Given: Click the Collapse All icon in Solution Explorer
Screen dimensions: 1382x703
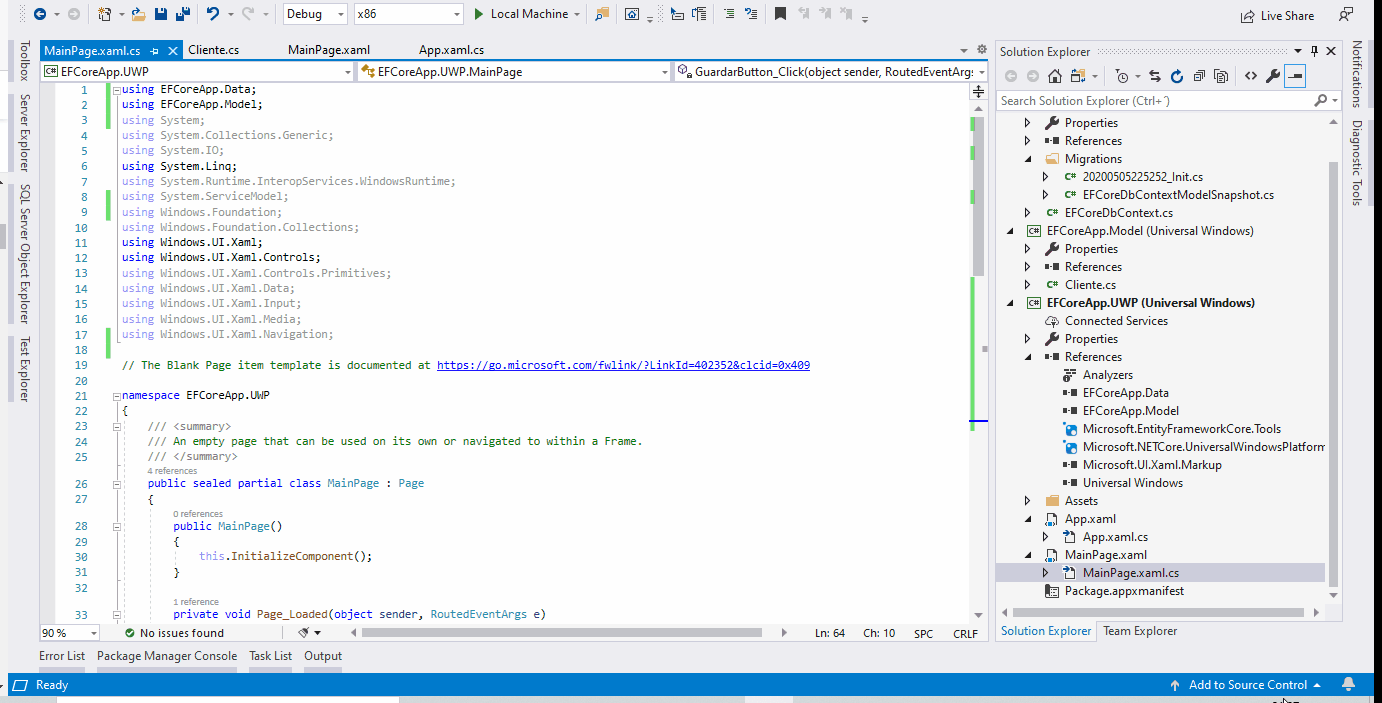Looking at the screenshot, I should coord(1199,75).
